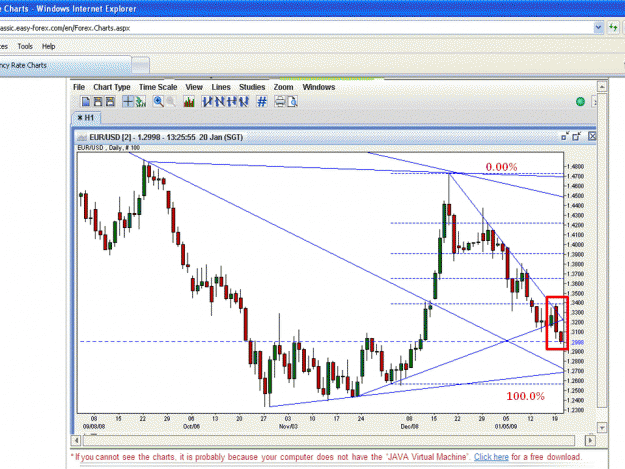Screen dimensions: 625x469
Task: Open the File menu in chart applet
Action: pyautogui.click(x=79, y=87)
